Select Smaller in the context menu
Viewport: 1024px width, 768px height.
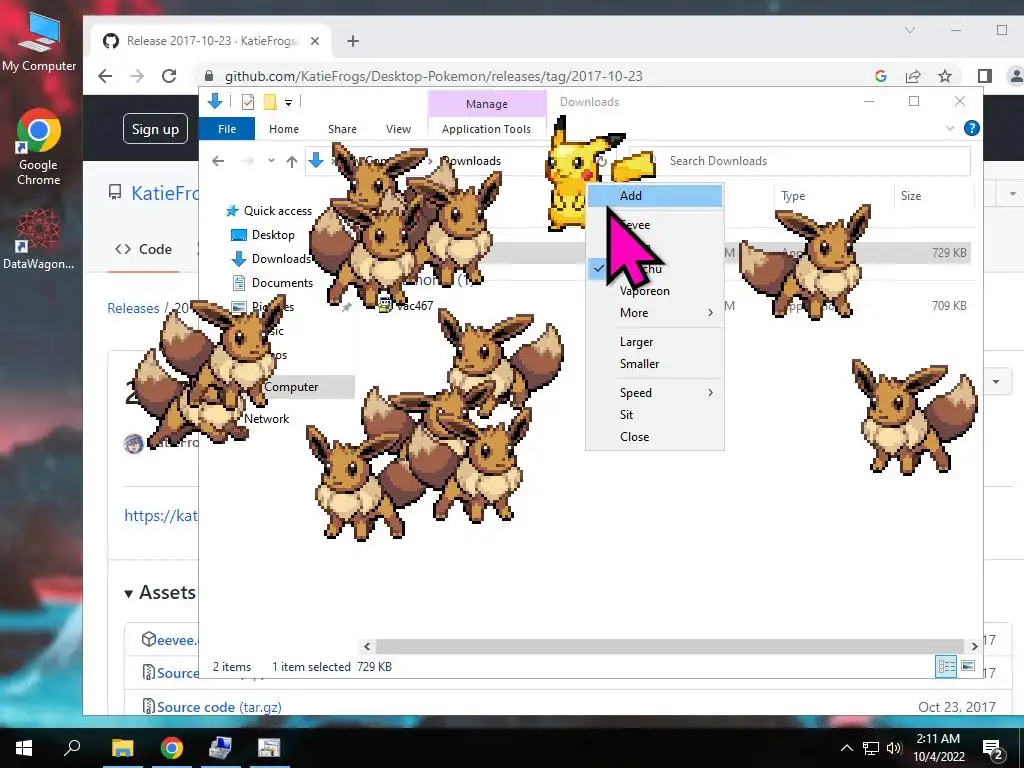pyautogui.click(x=654, y=364)
